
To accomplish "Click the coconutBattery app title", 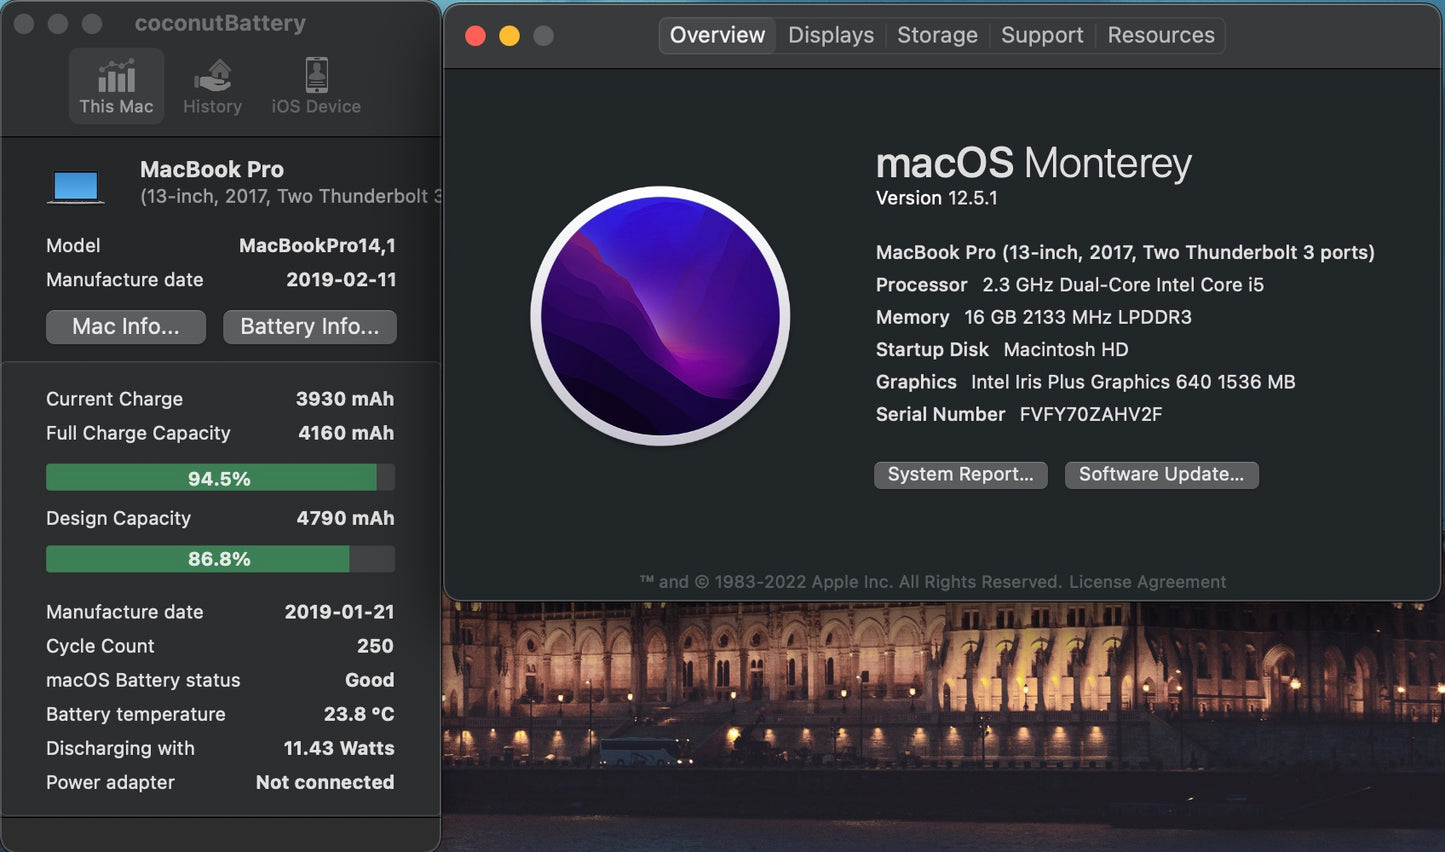I will click(x=219, y=22).
